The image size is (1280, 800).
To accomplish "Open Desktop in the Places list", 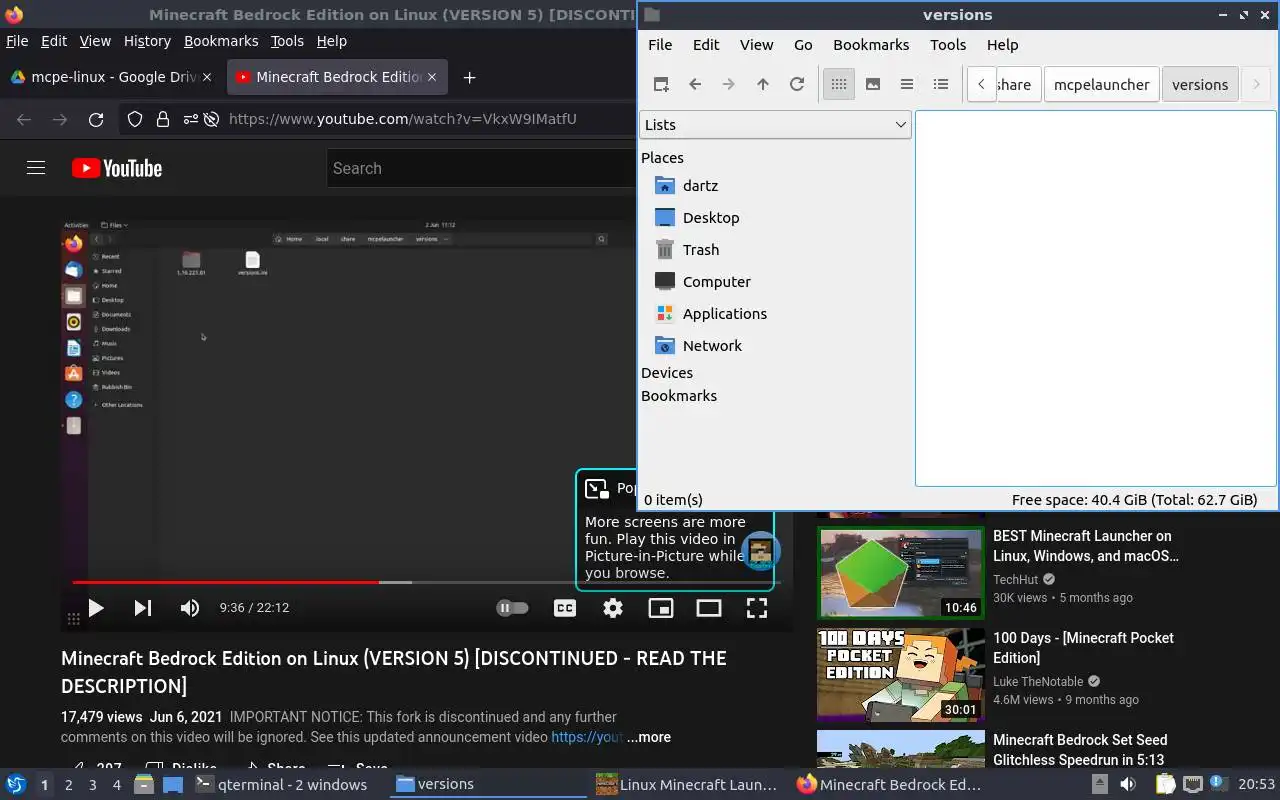I will pos(711,217).
